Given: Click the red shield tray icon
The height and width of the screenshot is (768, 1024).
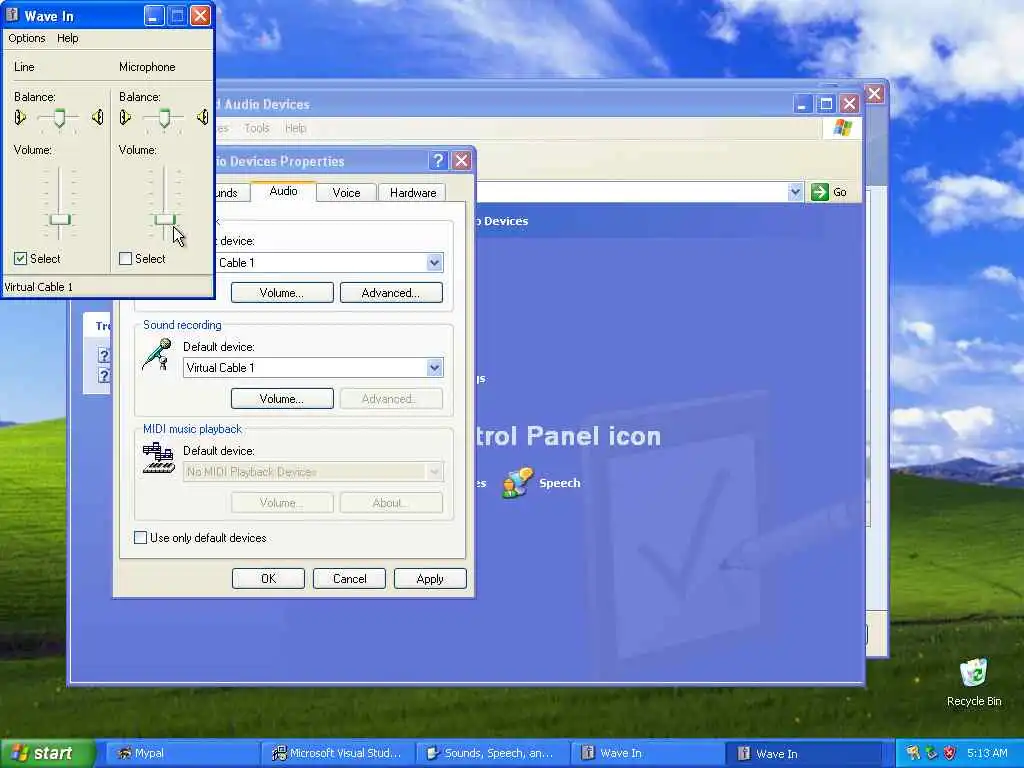Looking at the screenshot, I should tap(950, 753).
